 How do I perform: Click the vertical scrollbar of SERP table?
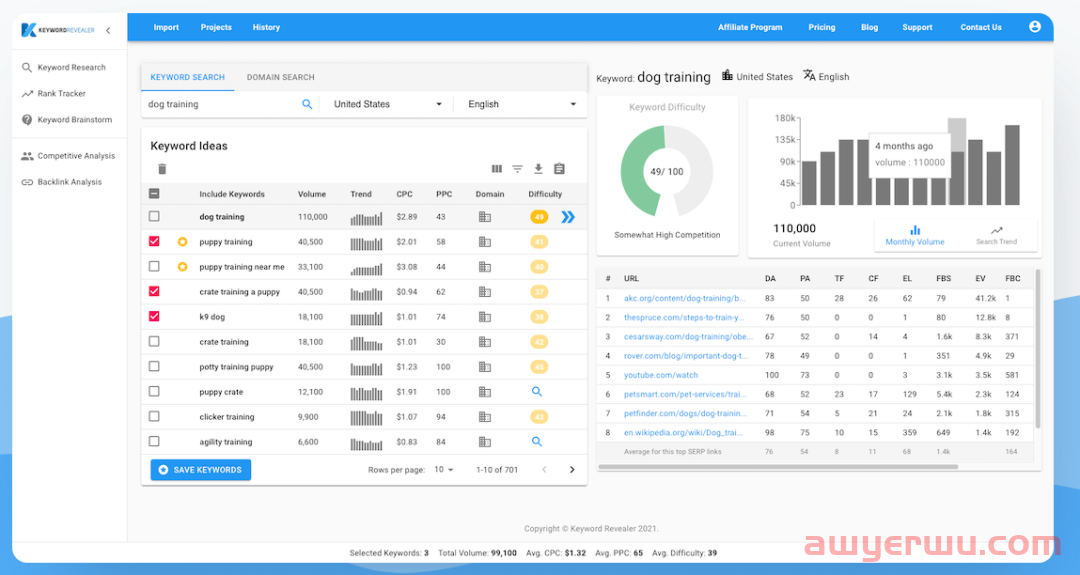pos(1037,349)
